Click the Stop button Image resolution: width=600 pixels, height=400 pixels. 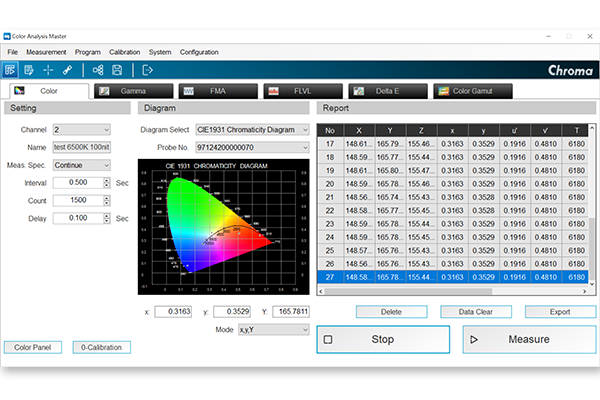(383, 339)
